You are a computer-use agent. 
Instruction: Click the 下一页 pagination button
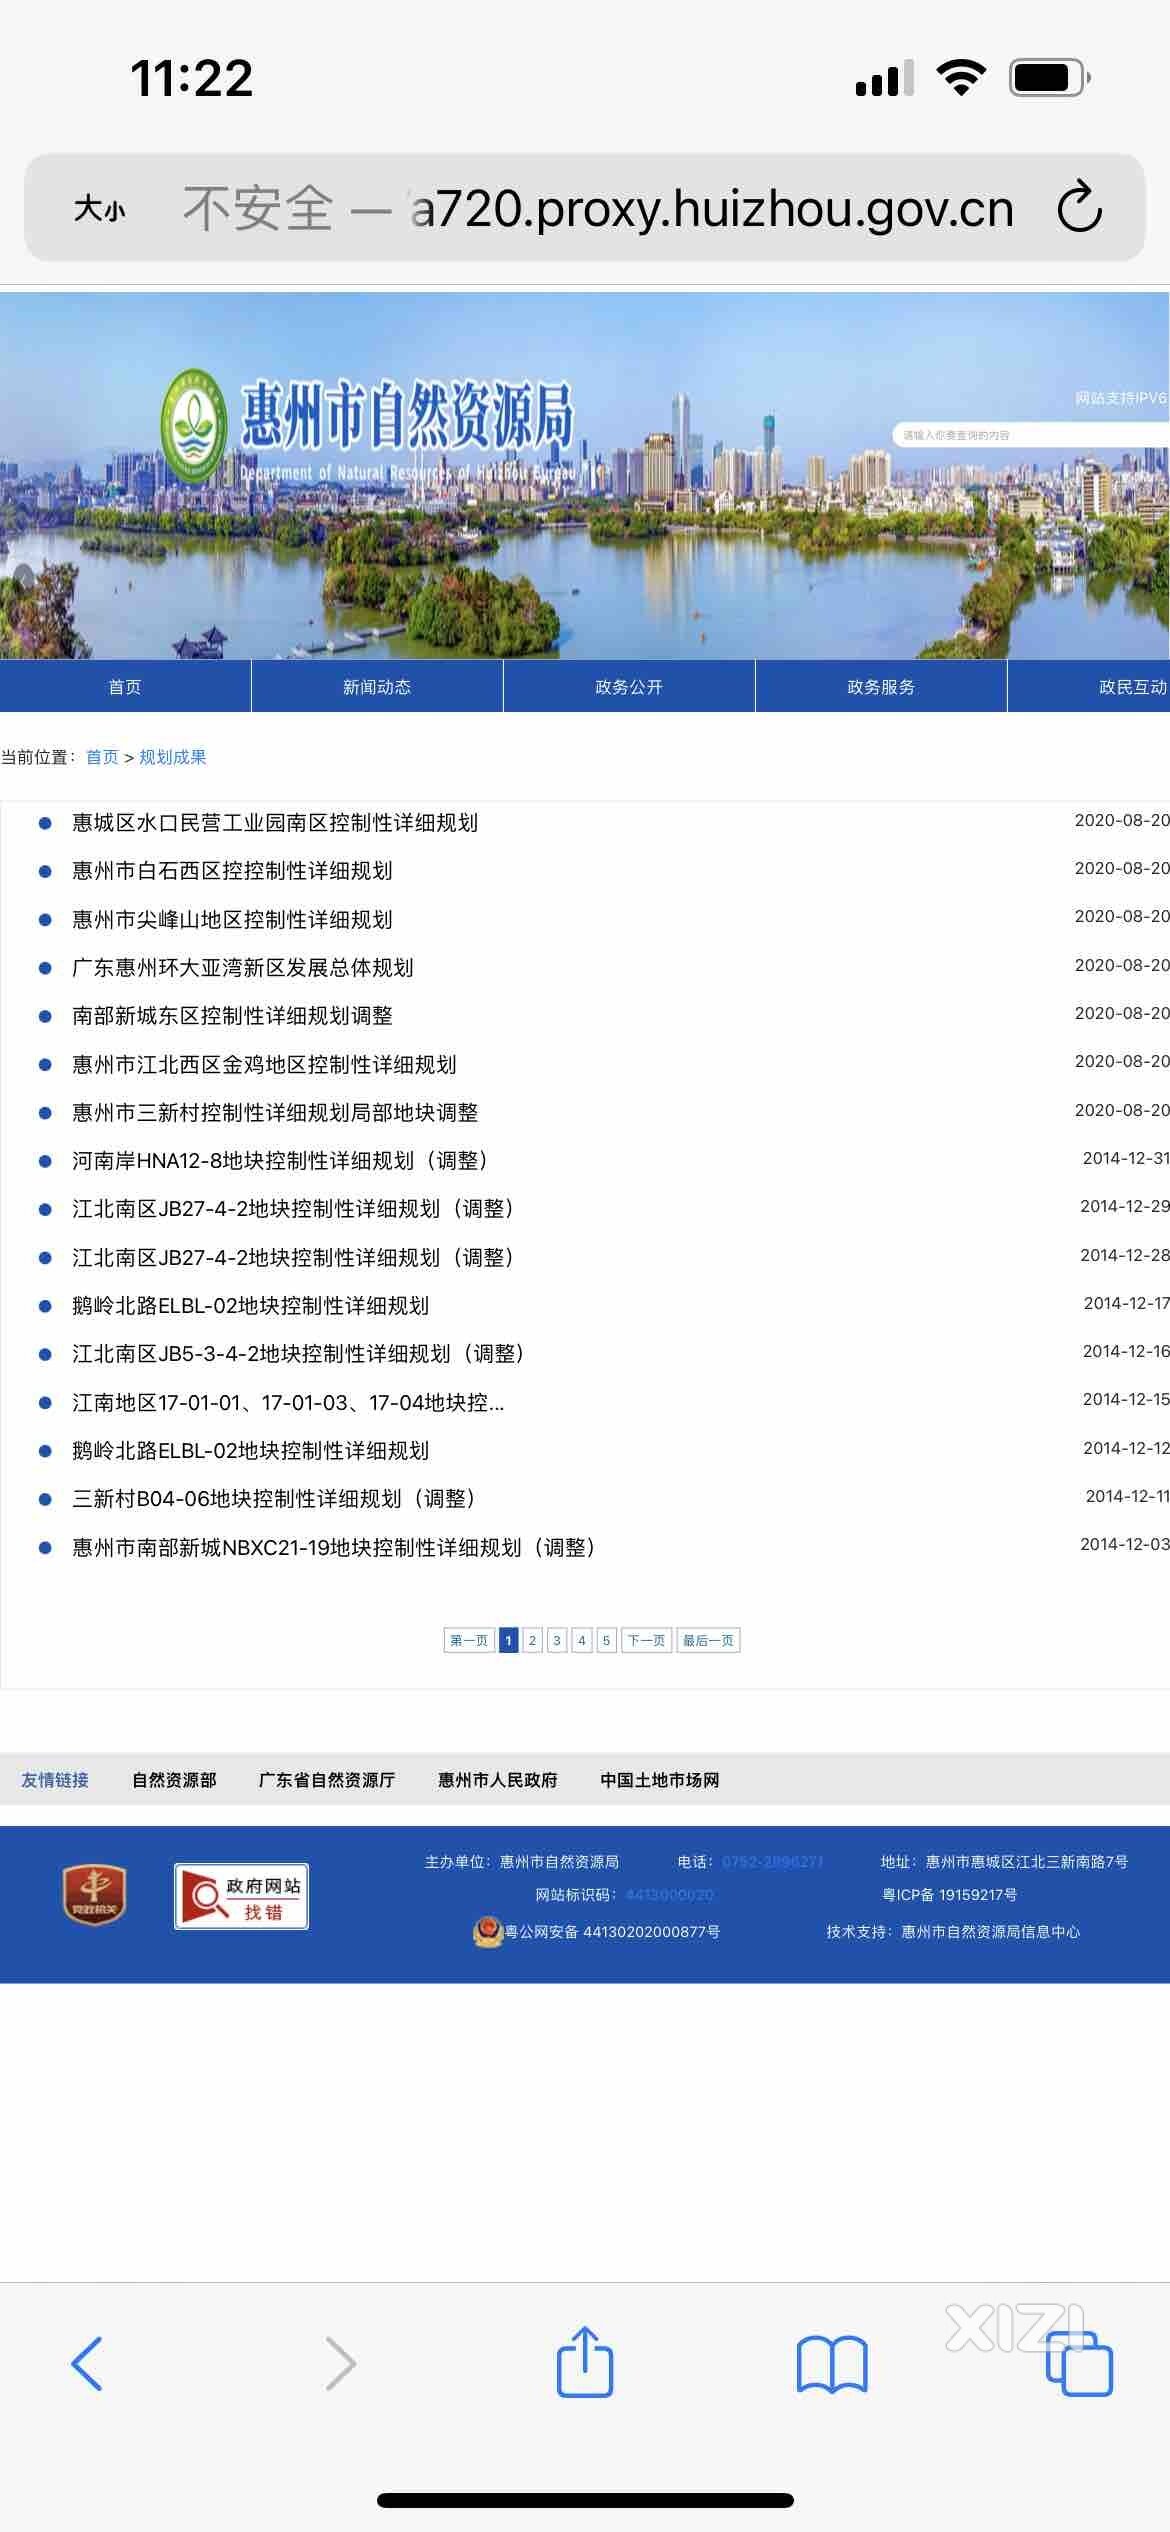click(646, 1640)
